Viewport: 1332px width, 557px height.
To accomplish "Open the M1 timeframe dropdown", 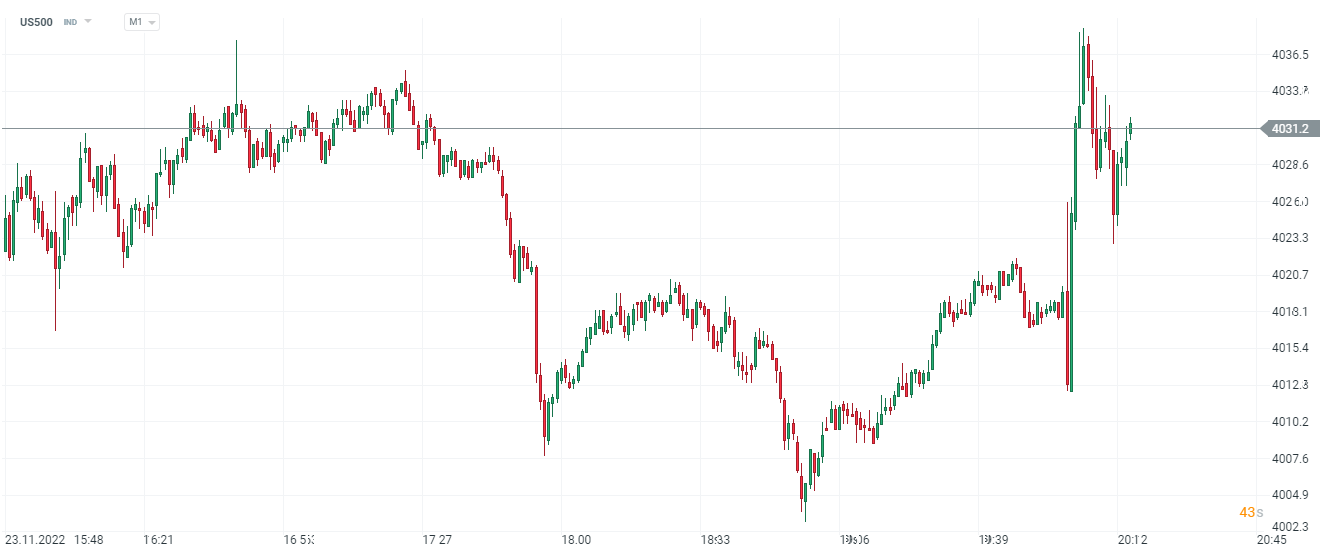I will (x=141, y=22).
